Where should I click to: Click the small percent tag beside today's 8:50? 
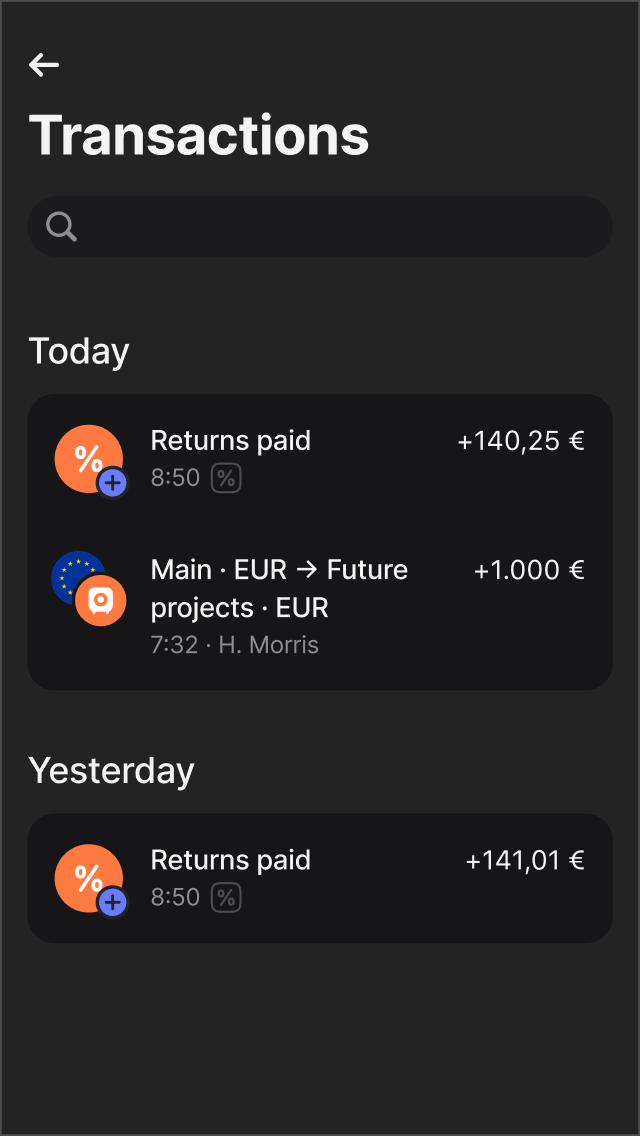coord(227,478)
